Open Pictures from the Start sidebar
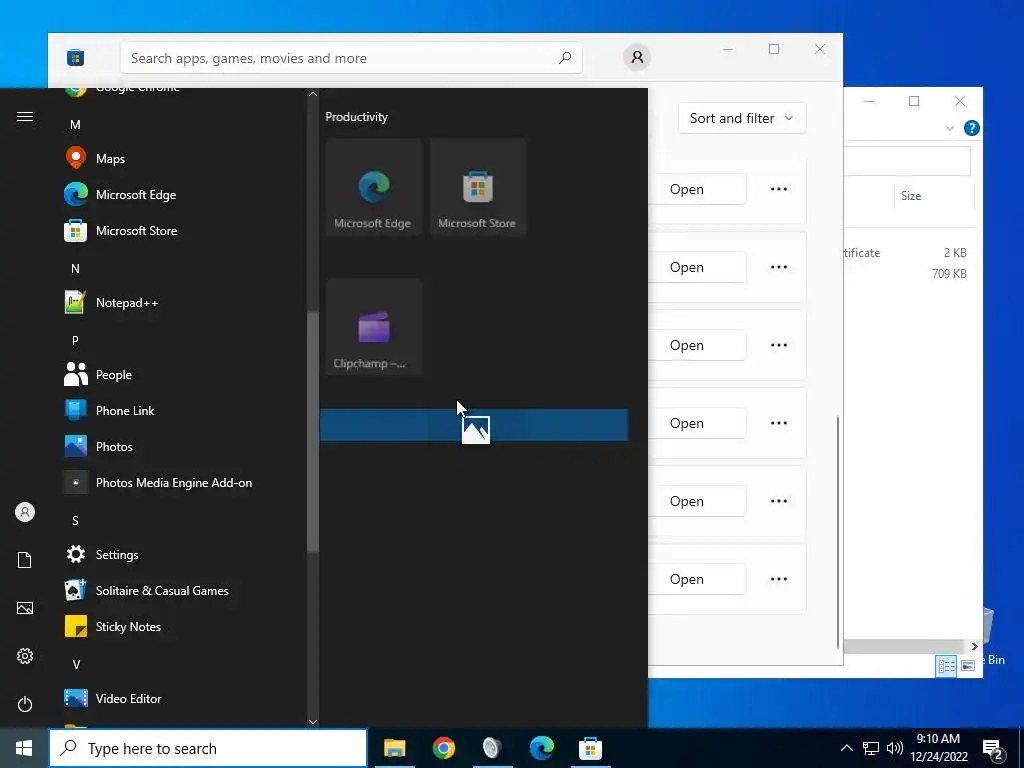The image size is (1024, 768). point(25,608)
